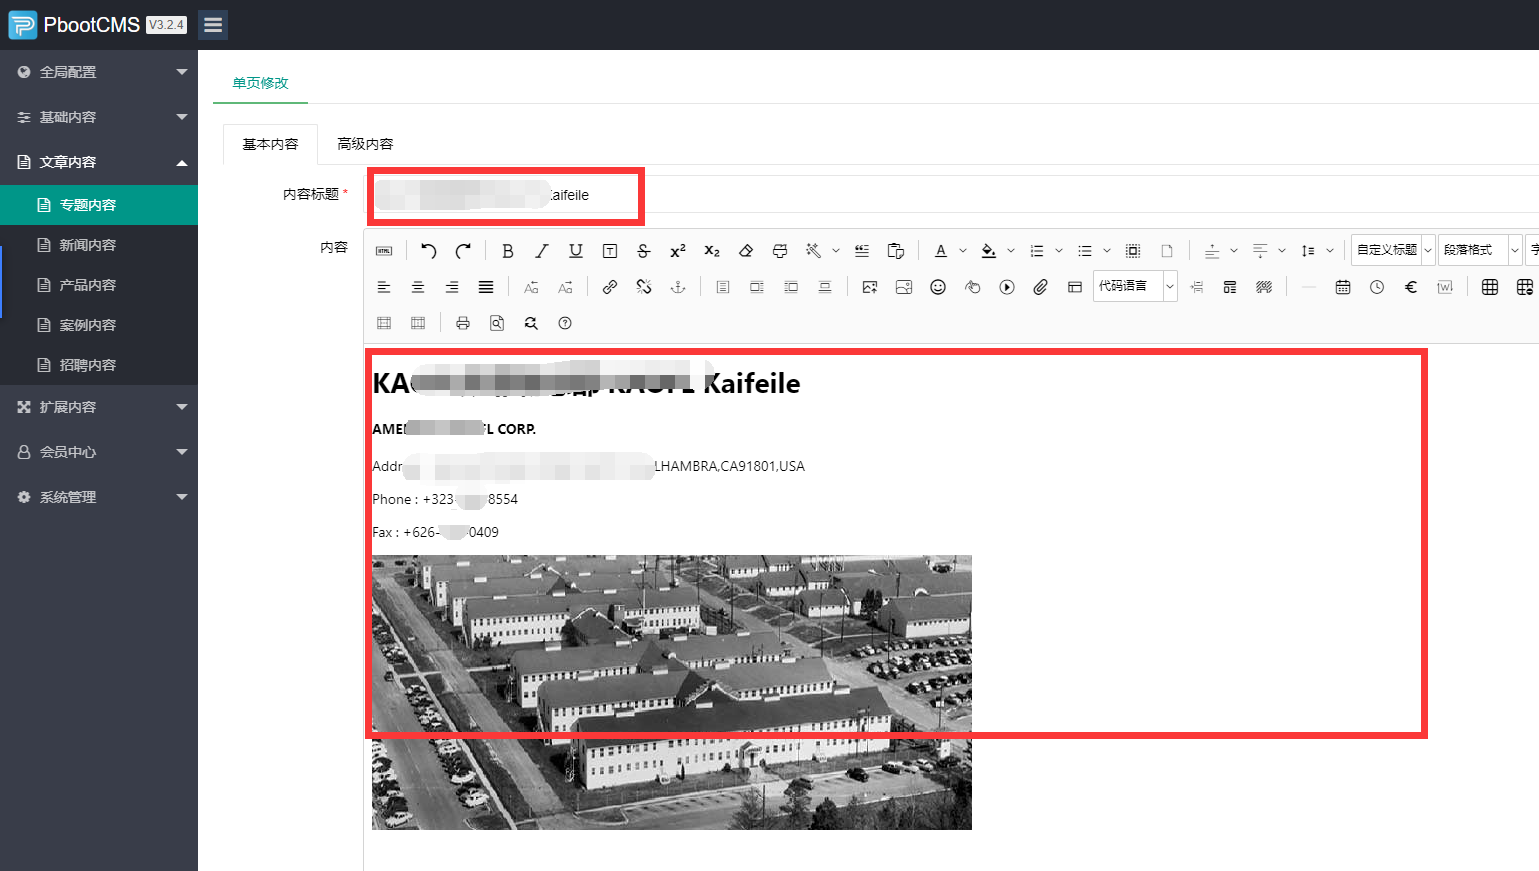Open the line height dropdown arrow

point(1330,251)
